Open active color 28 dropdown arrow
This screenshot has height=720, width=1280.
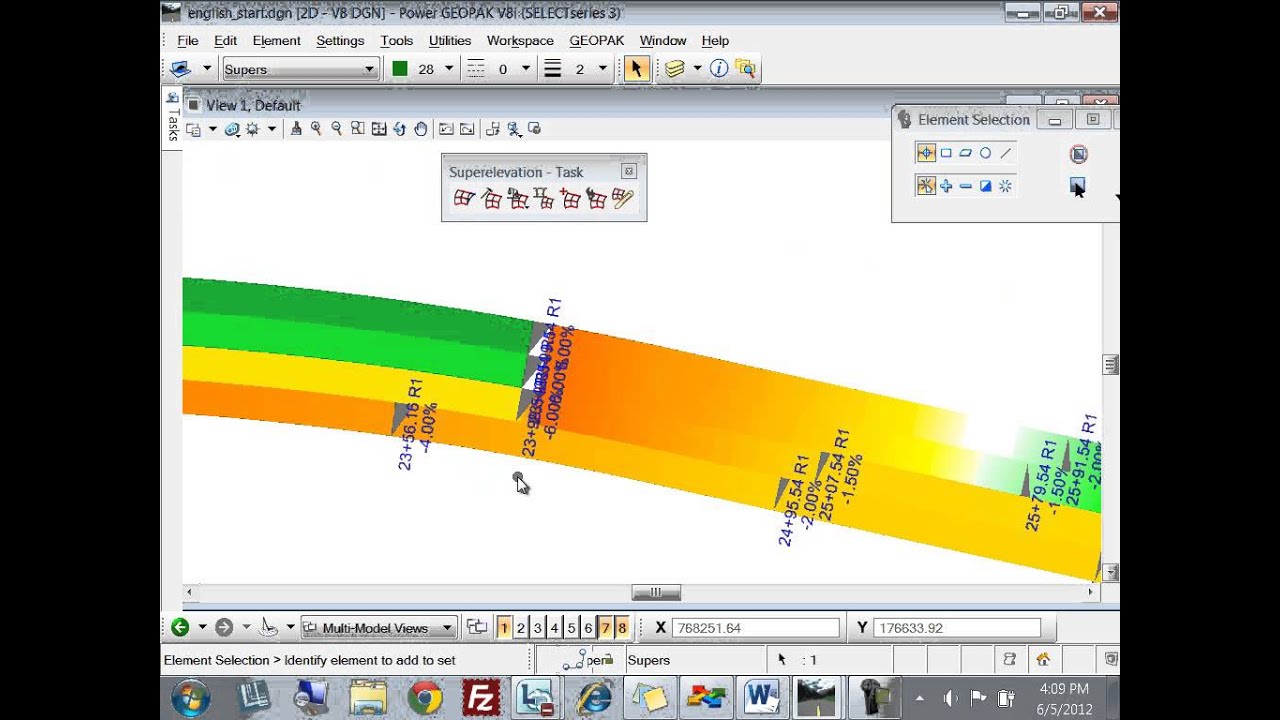click(x=448, y=69)
